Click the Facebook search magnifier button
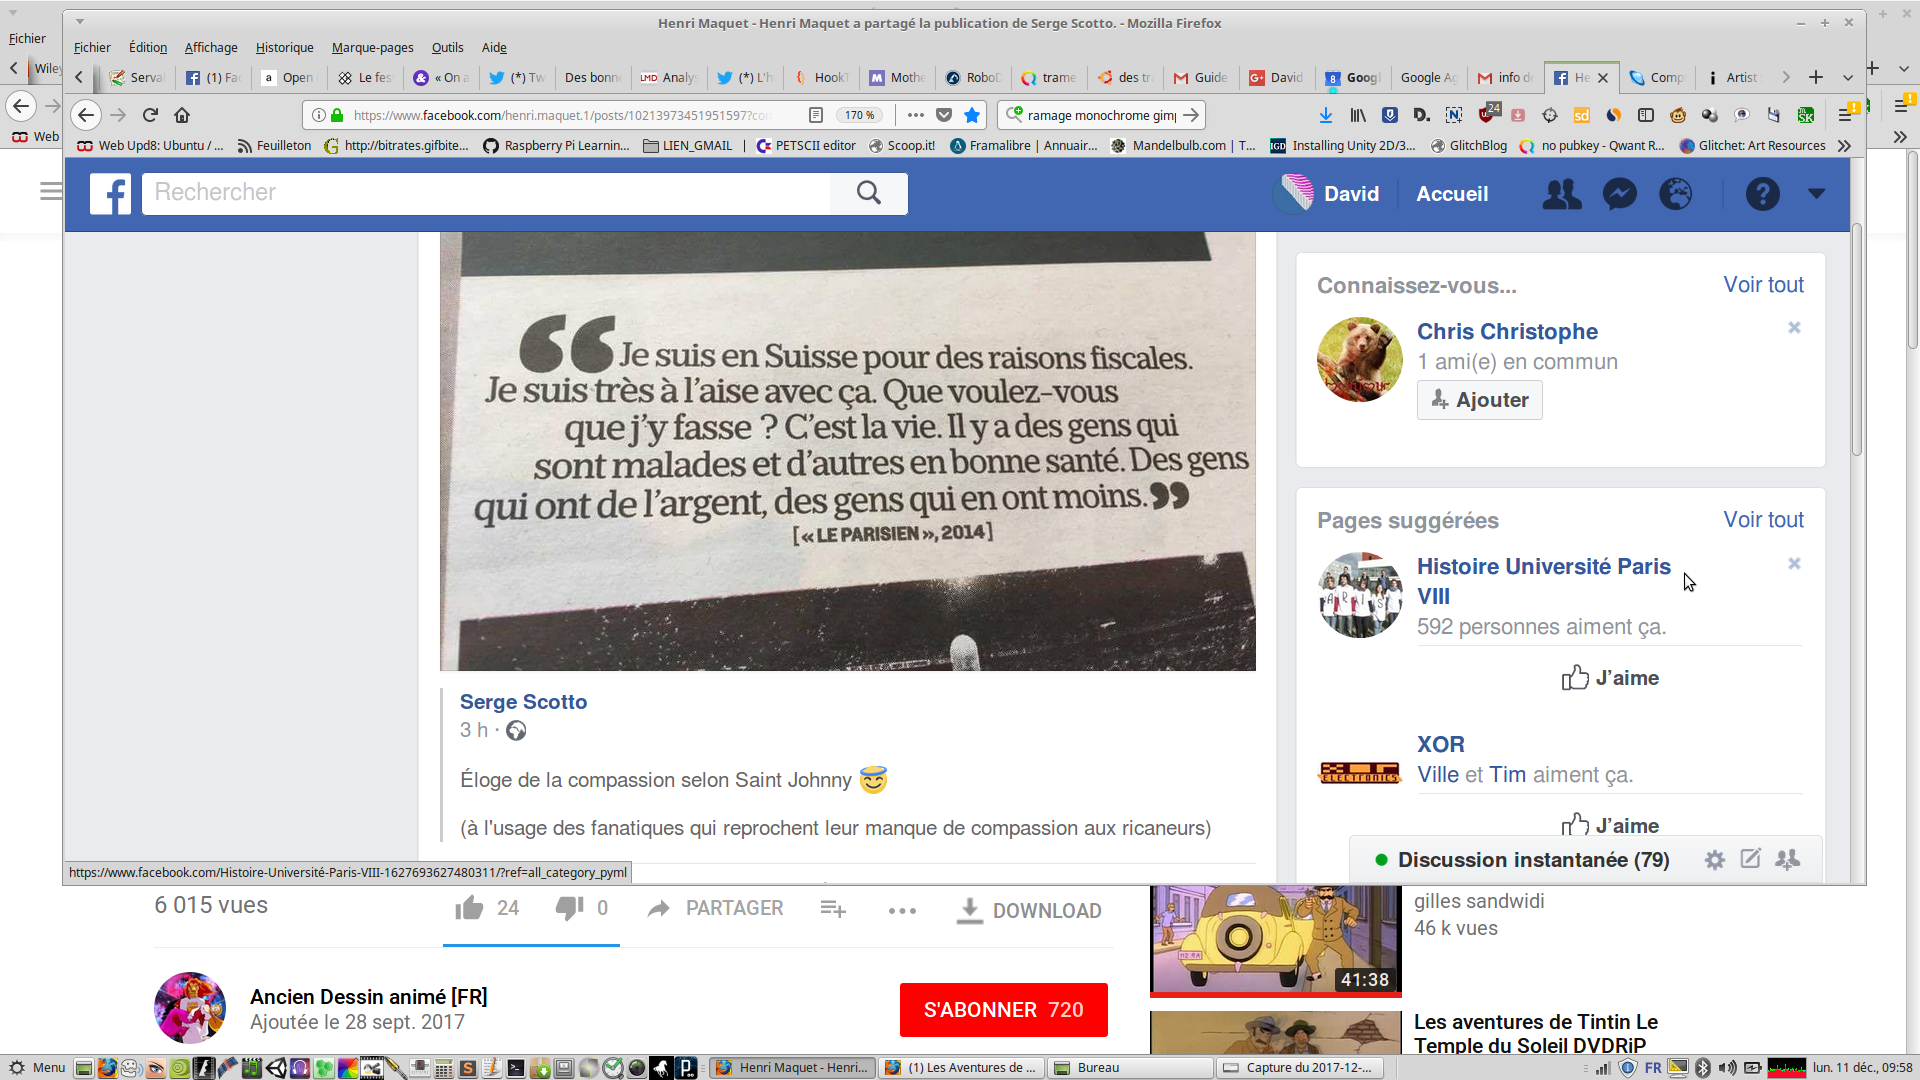Image resolution: width=1920 pixels, height=1080 pixels. (868, 193)
